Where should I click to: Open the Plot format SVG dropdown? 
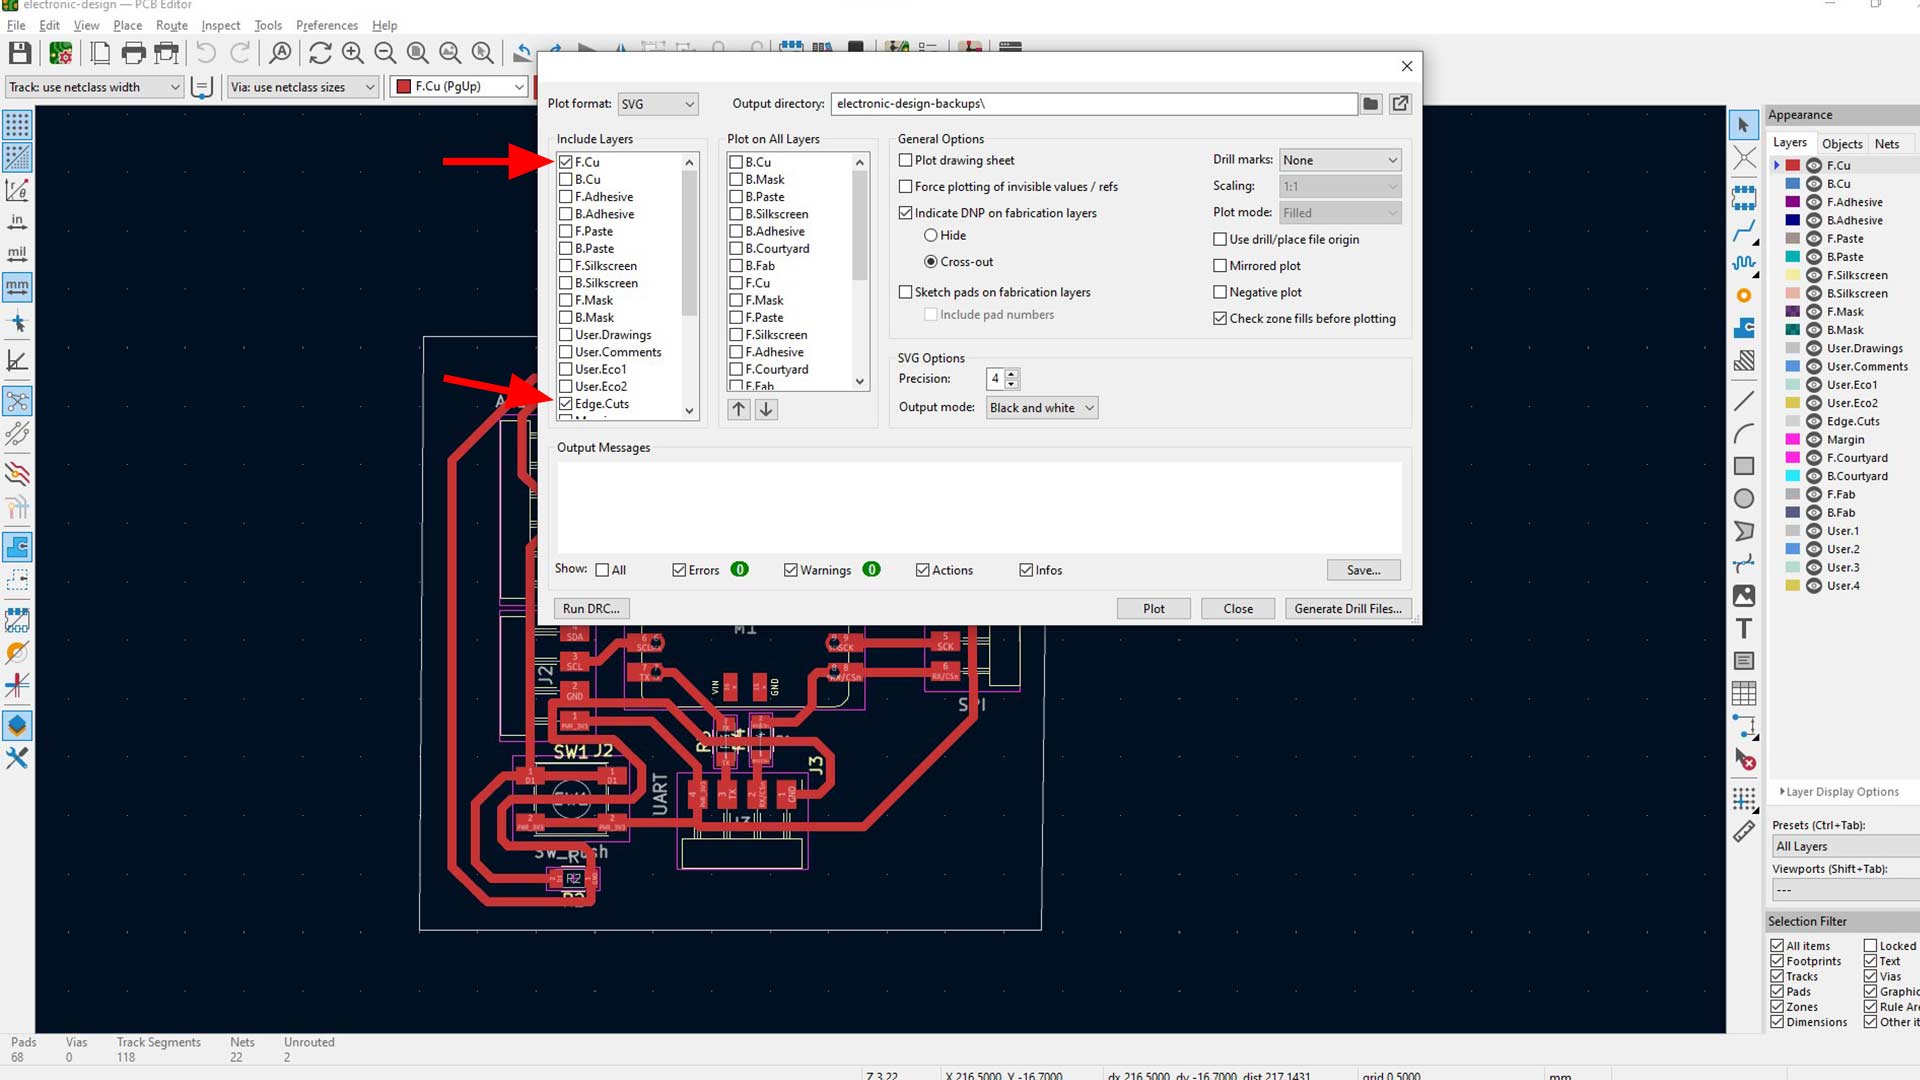657,104
